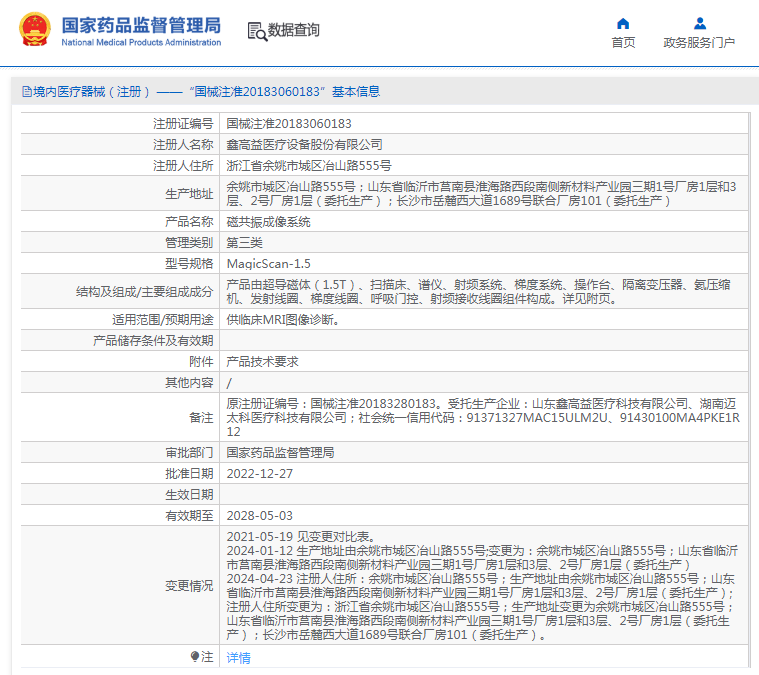Select model value MagicScan-1.5
This screenshot has width=759, height=675.
(x=269, y=264)
